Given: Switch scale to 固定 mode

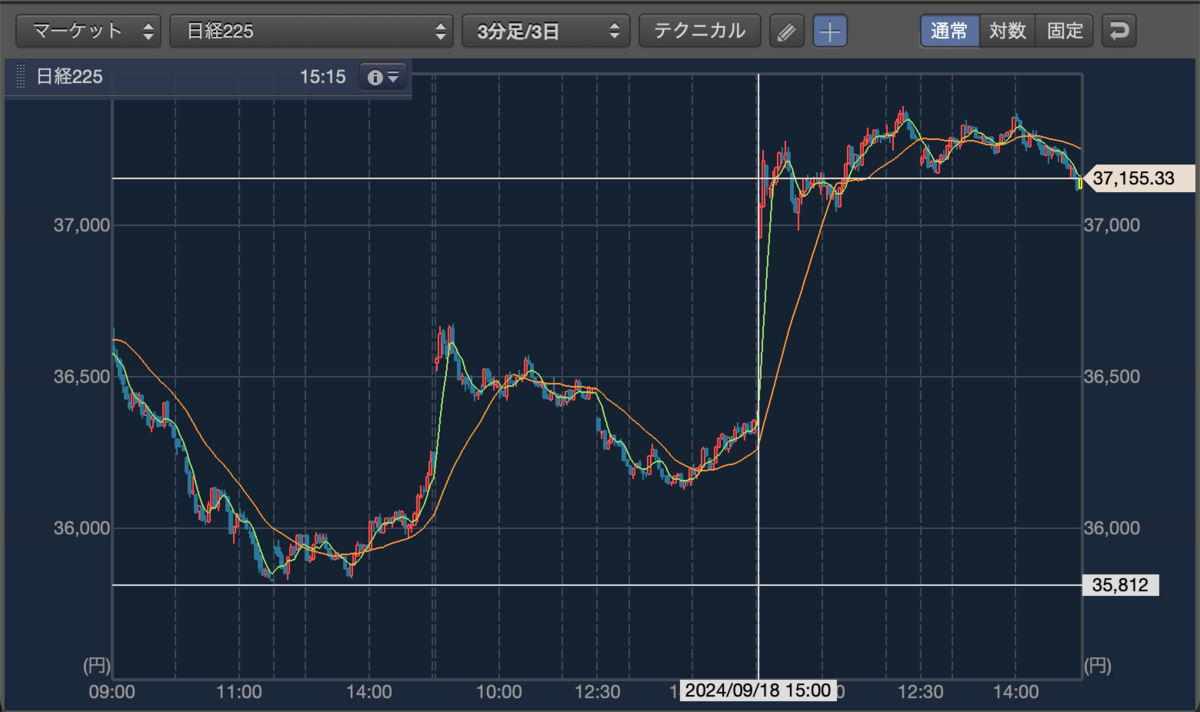Looking at the screenshot, I should coord(1065,31).
